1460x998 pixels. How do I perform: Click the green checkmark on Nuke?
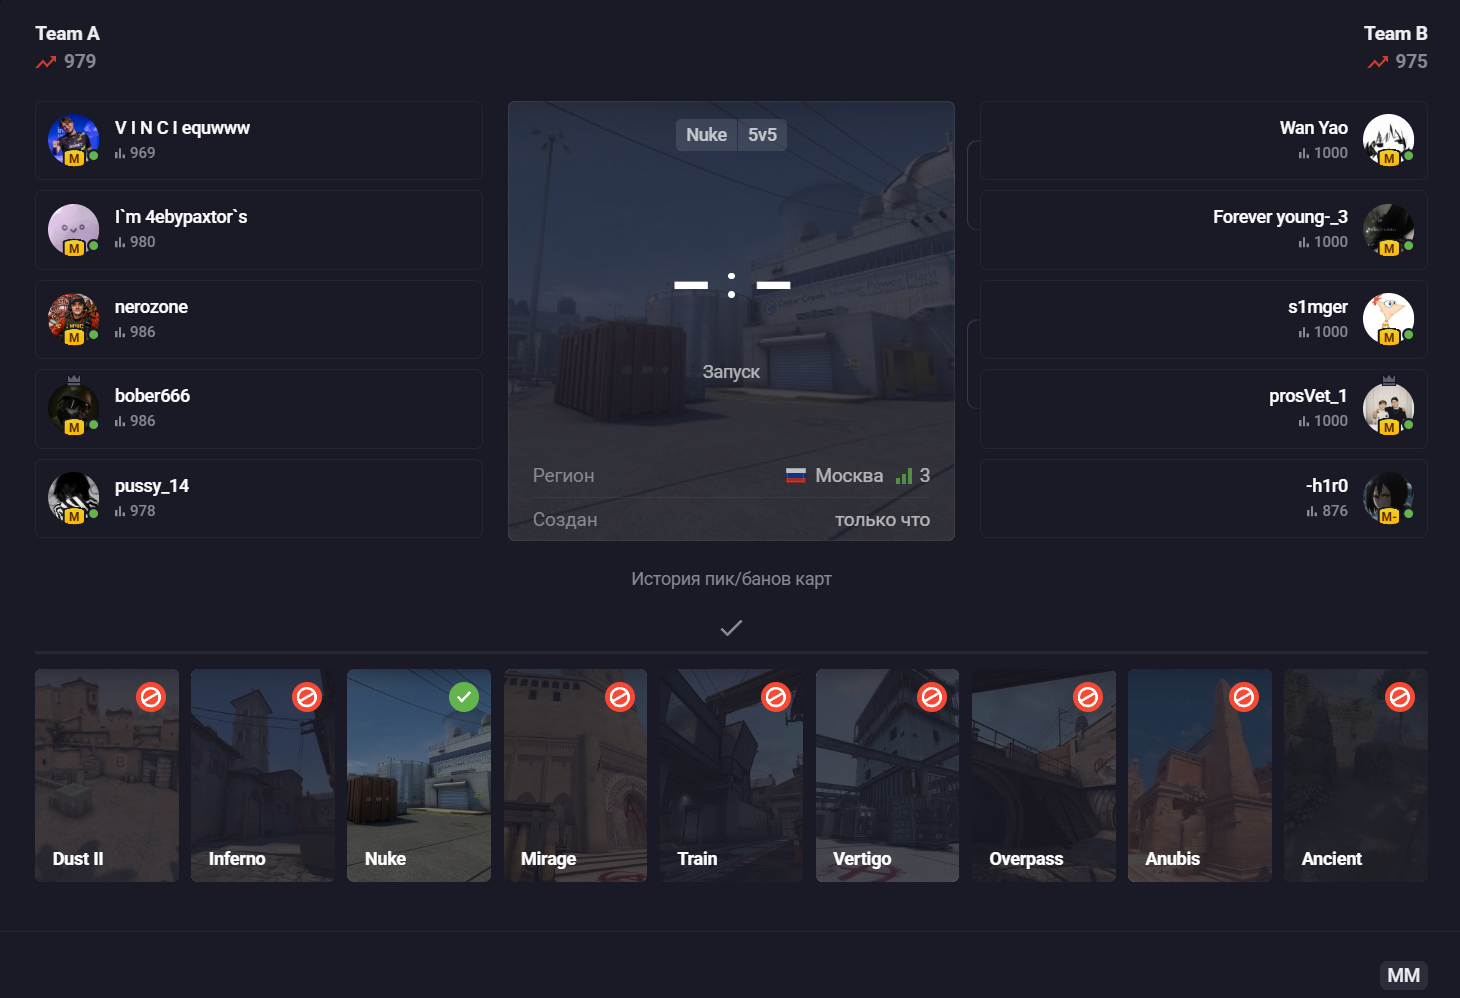pyautogui.click(x=463, y=697)
